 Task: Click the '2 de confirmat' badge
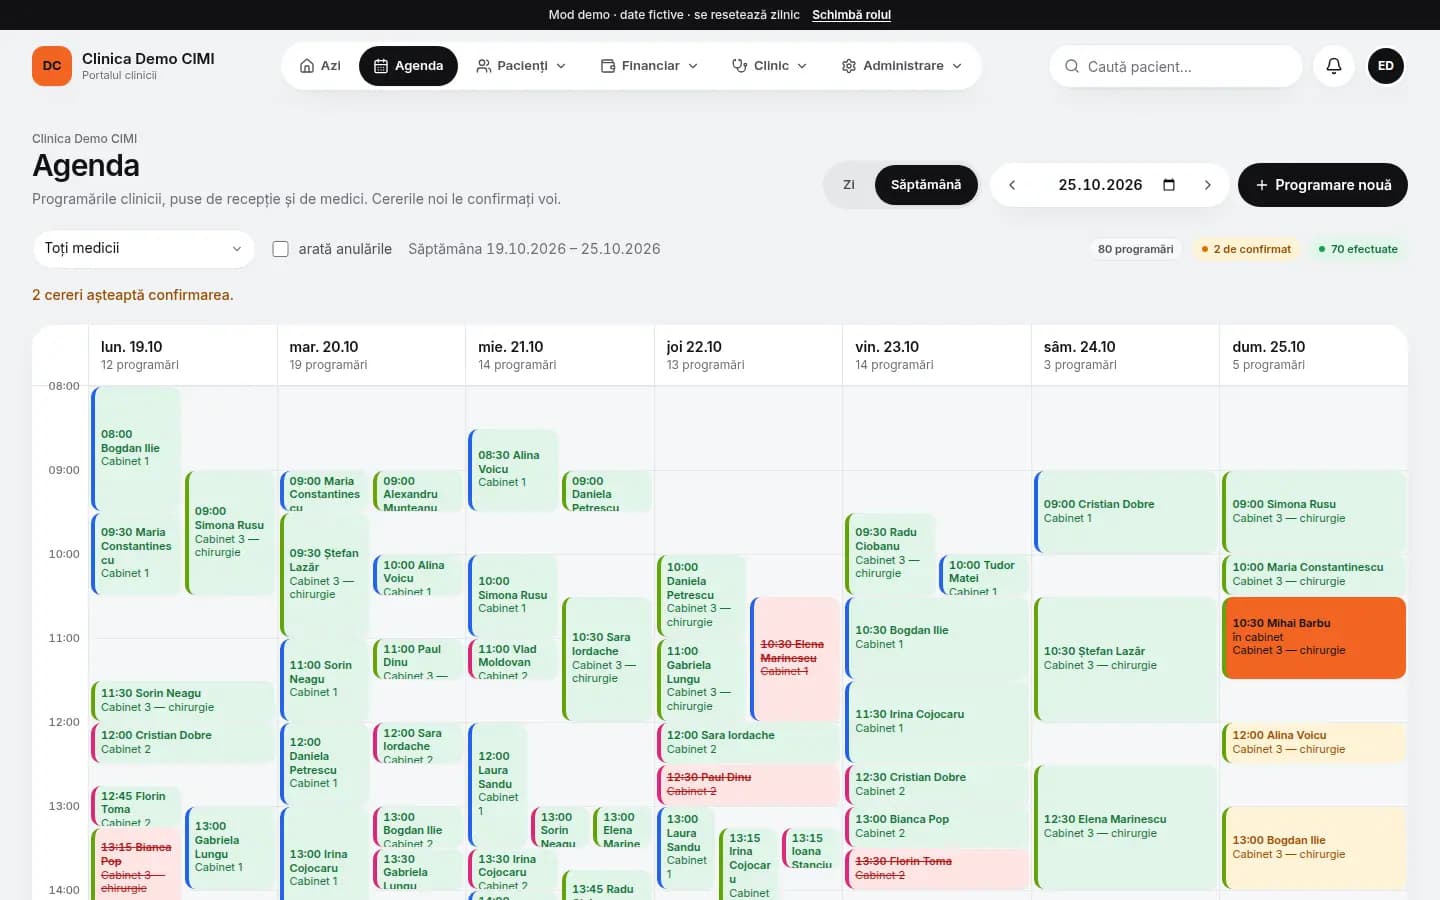pos(1246,249)
